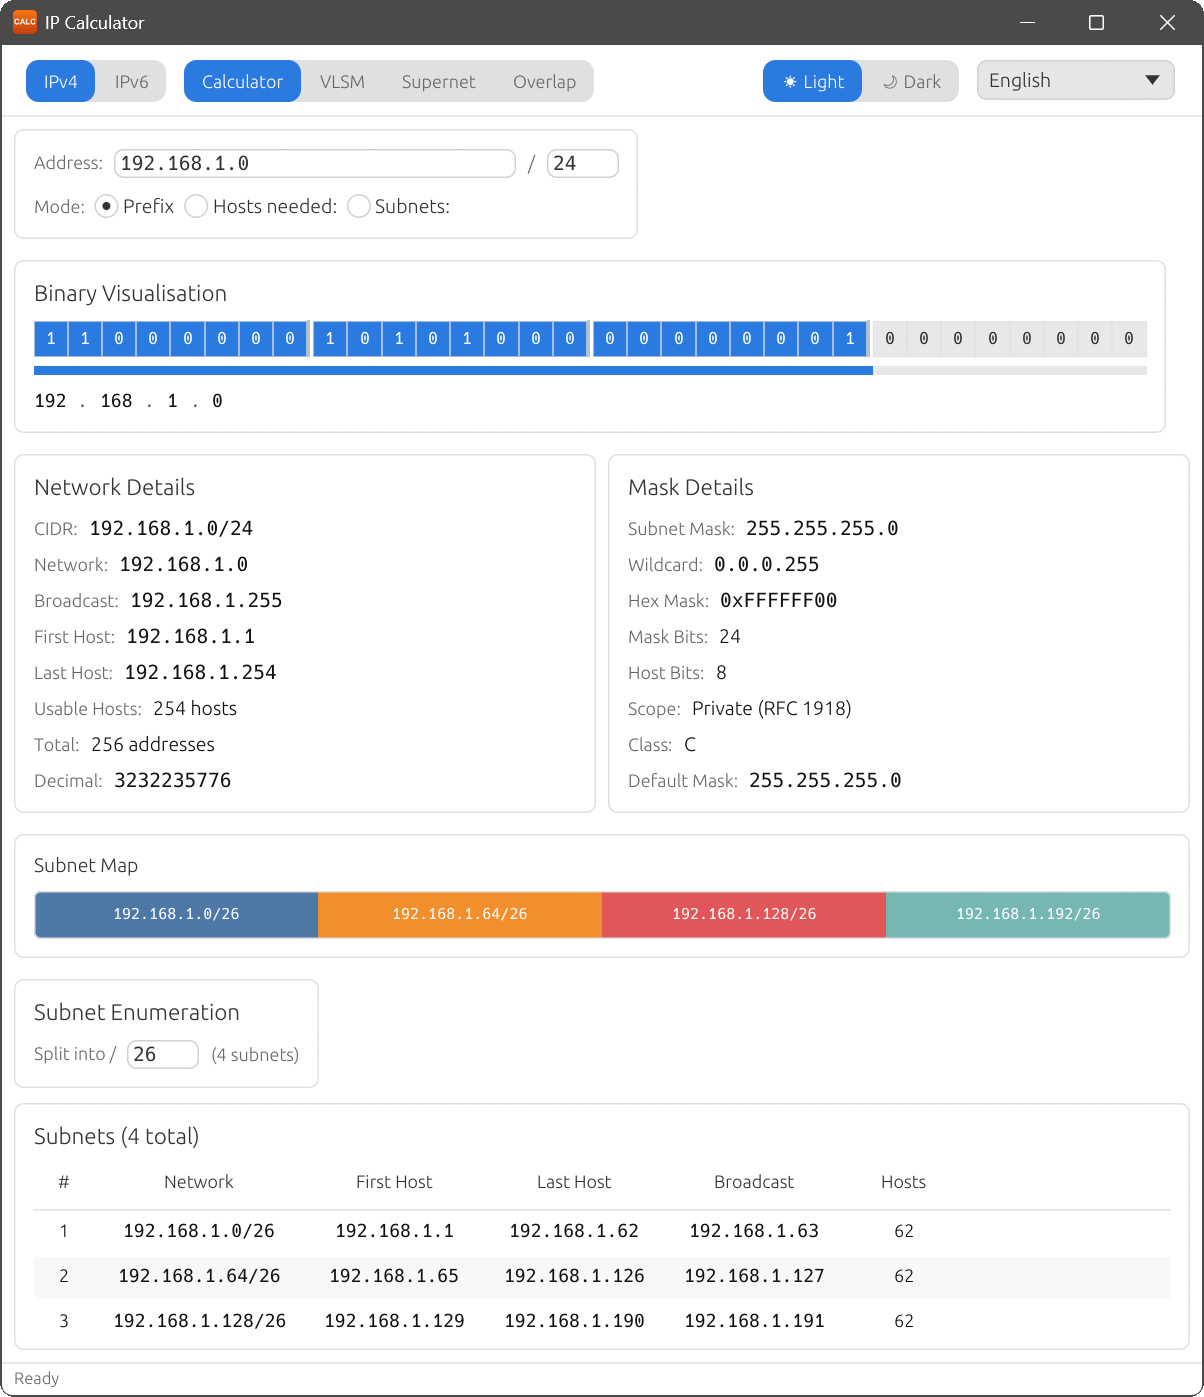Switch back to IPv4 mode
Image resolution: width=1204 pixels, height=1397 pixels.
pos(60,81)
